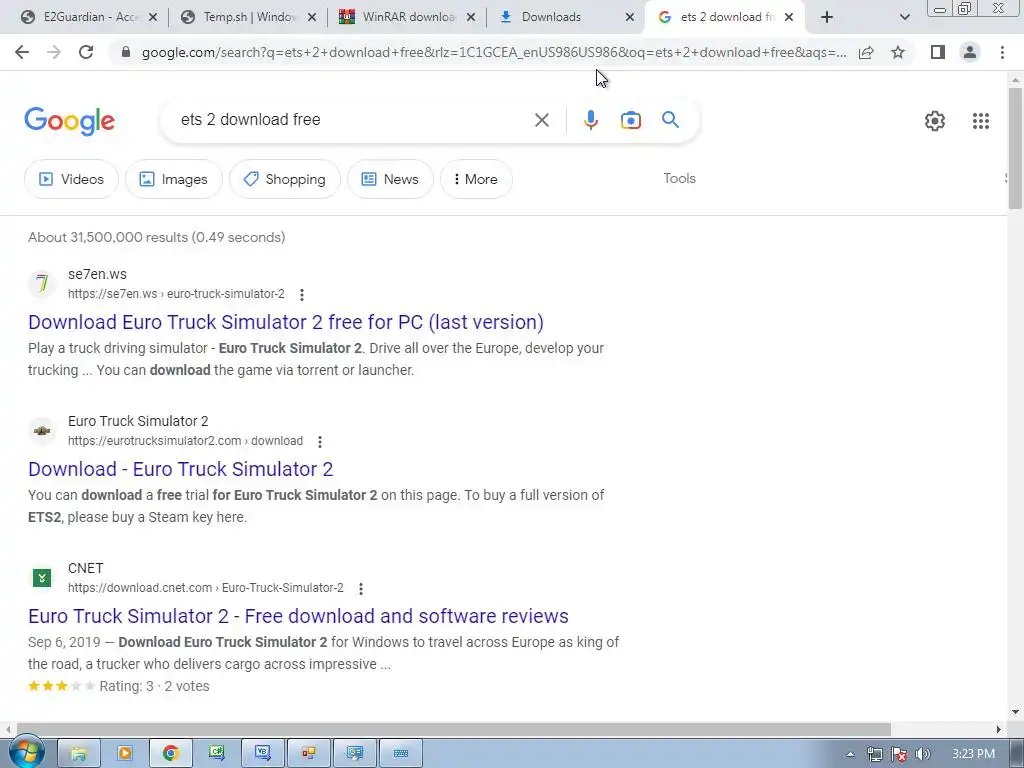Open browser side panel
Screen dimensions: 1024x768
tap(938, 52)
